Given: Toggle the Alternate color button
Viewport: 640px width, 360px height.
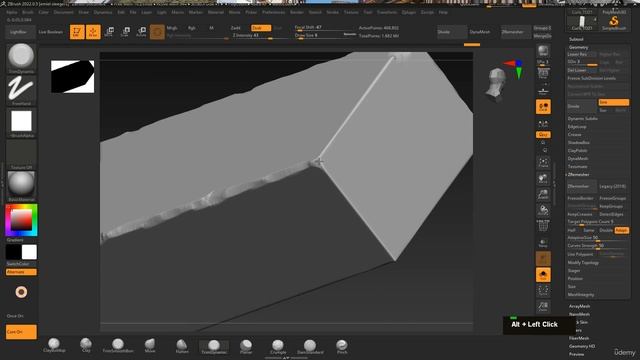Looking at the screenshot, I should point(21,272).
